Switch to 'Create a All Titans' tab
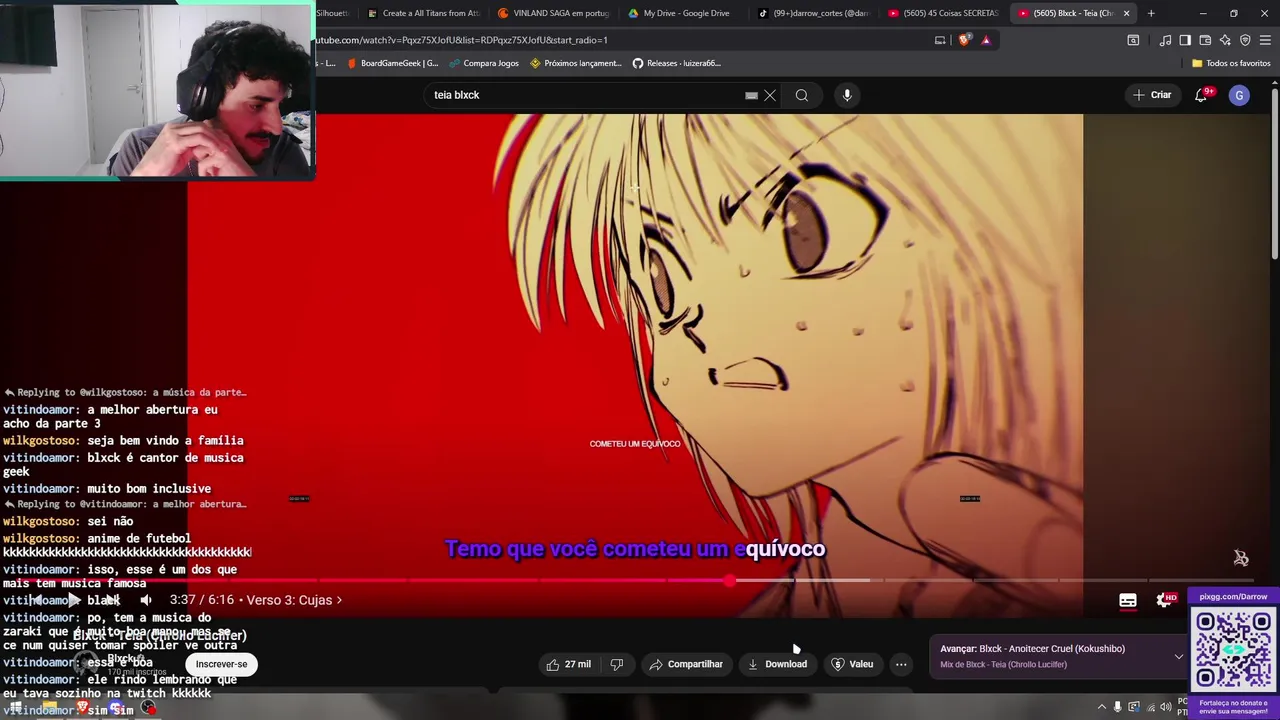This screenshot has height=720, width=1280. (x=422, y=13)
